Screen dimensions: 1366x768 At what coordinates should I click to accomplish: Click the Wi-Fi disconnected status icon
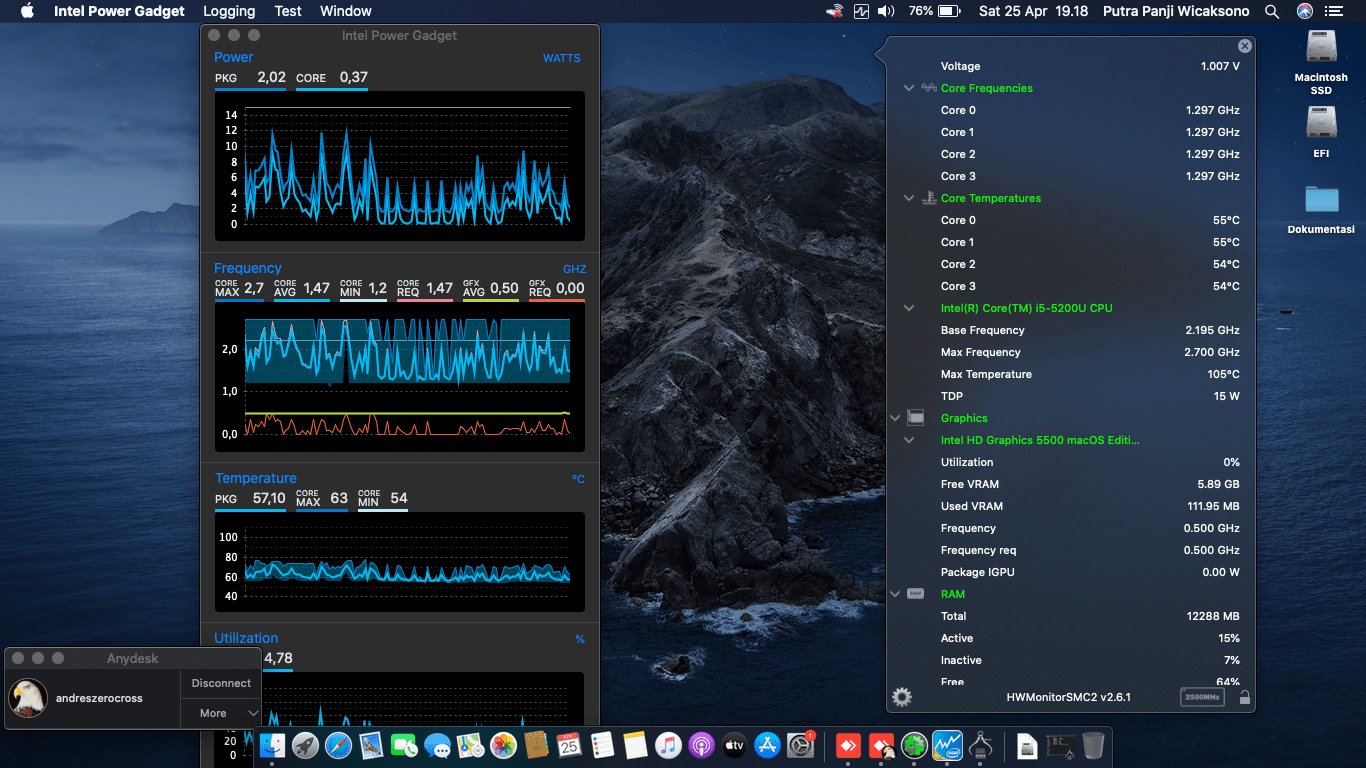click(834, 11)
